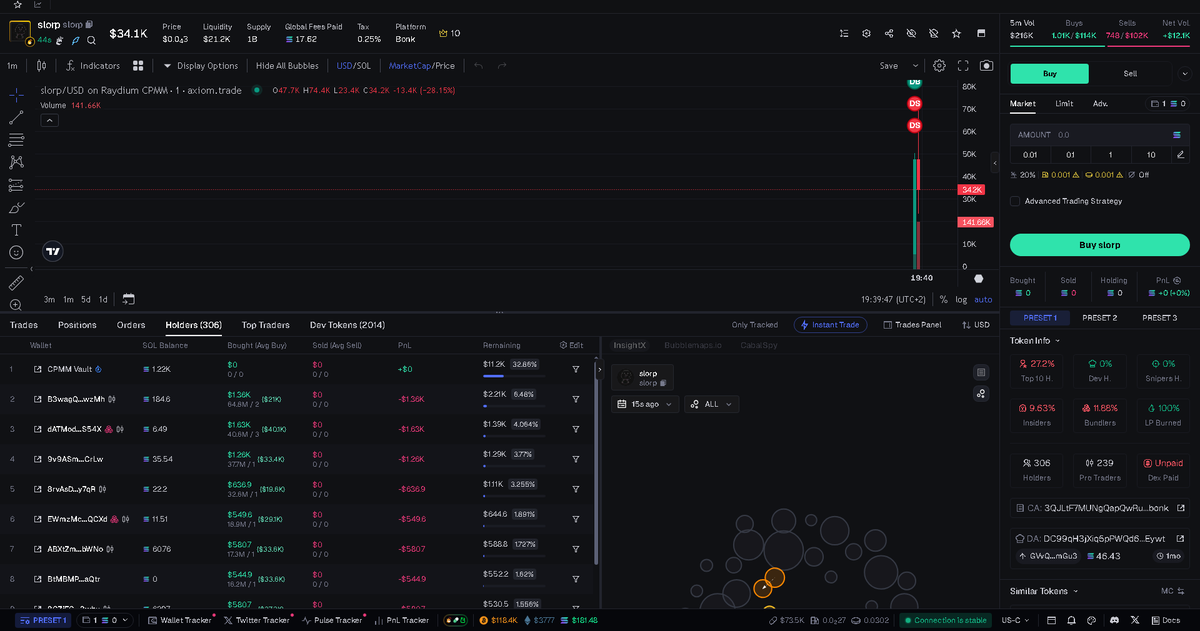Switch holders currency with USD toggle
The height and width of the screenshot is (631, 1200).
click(975, 325)
